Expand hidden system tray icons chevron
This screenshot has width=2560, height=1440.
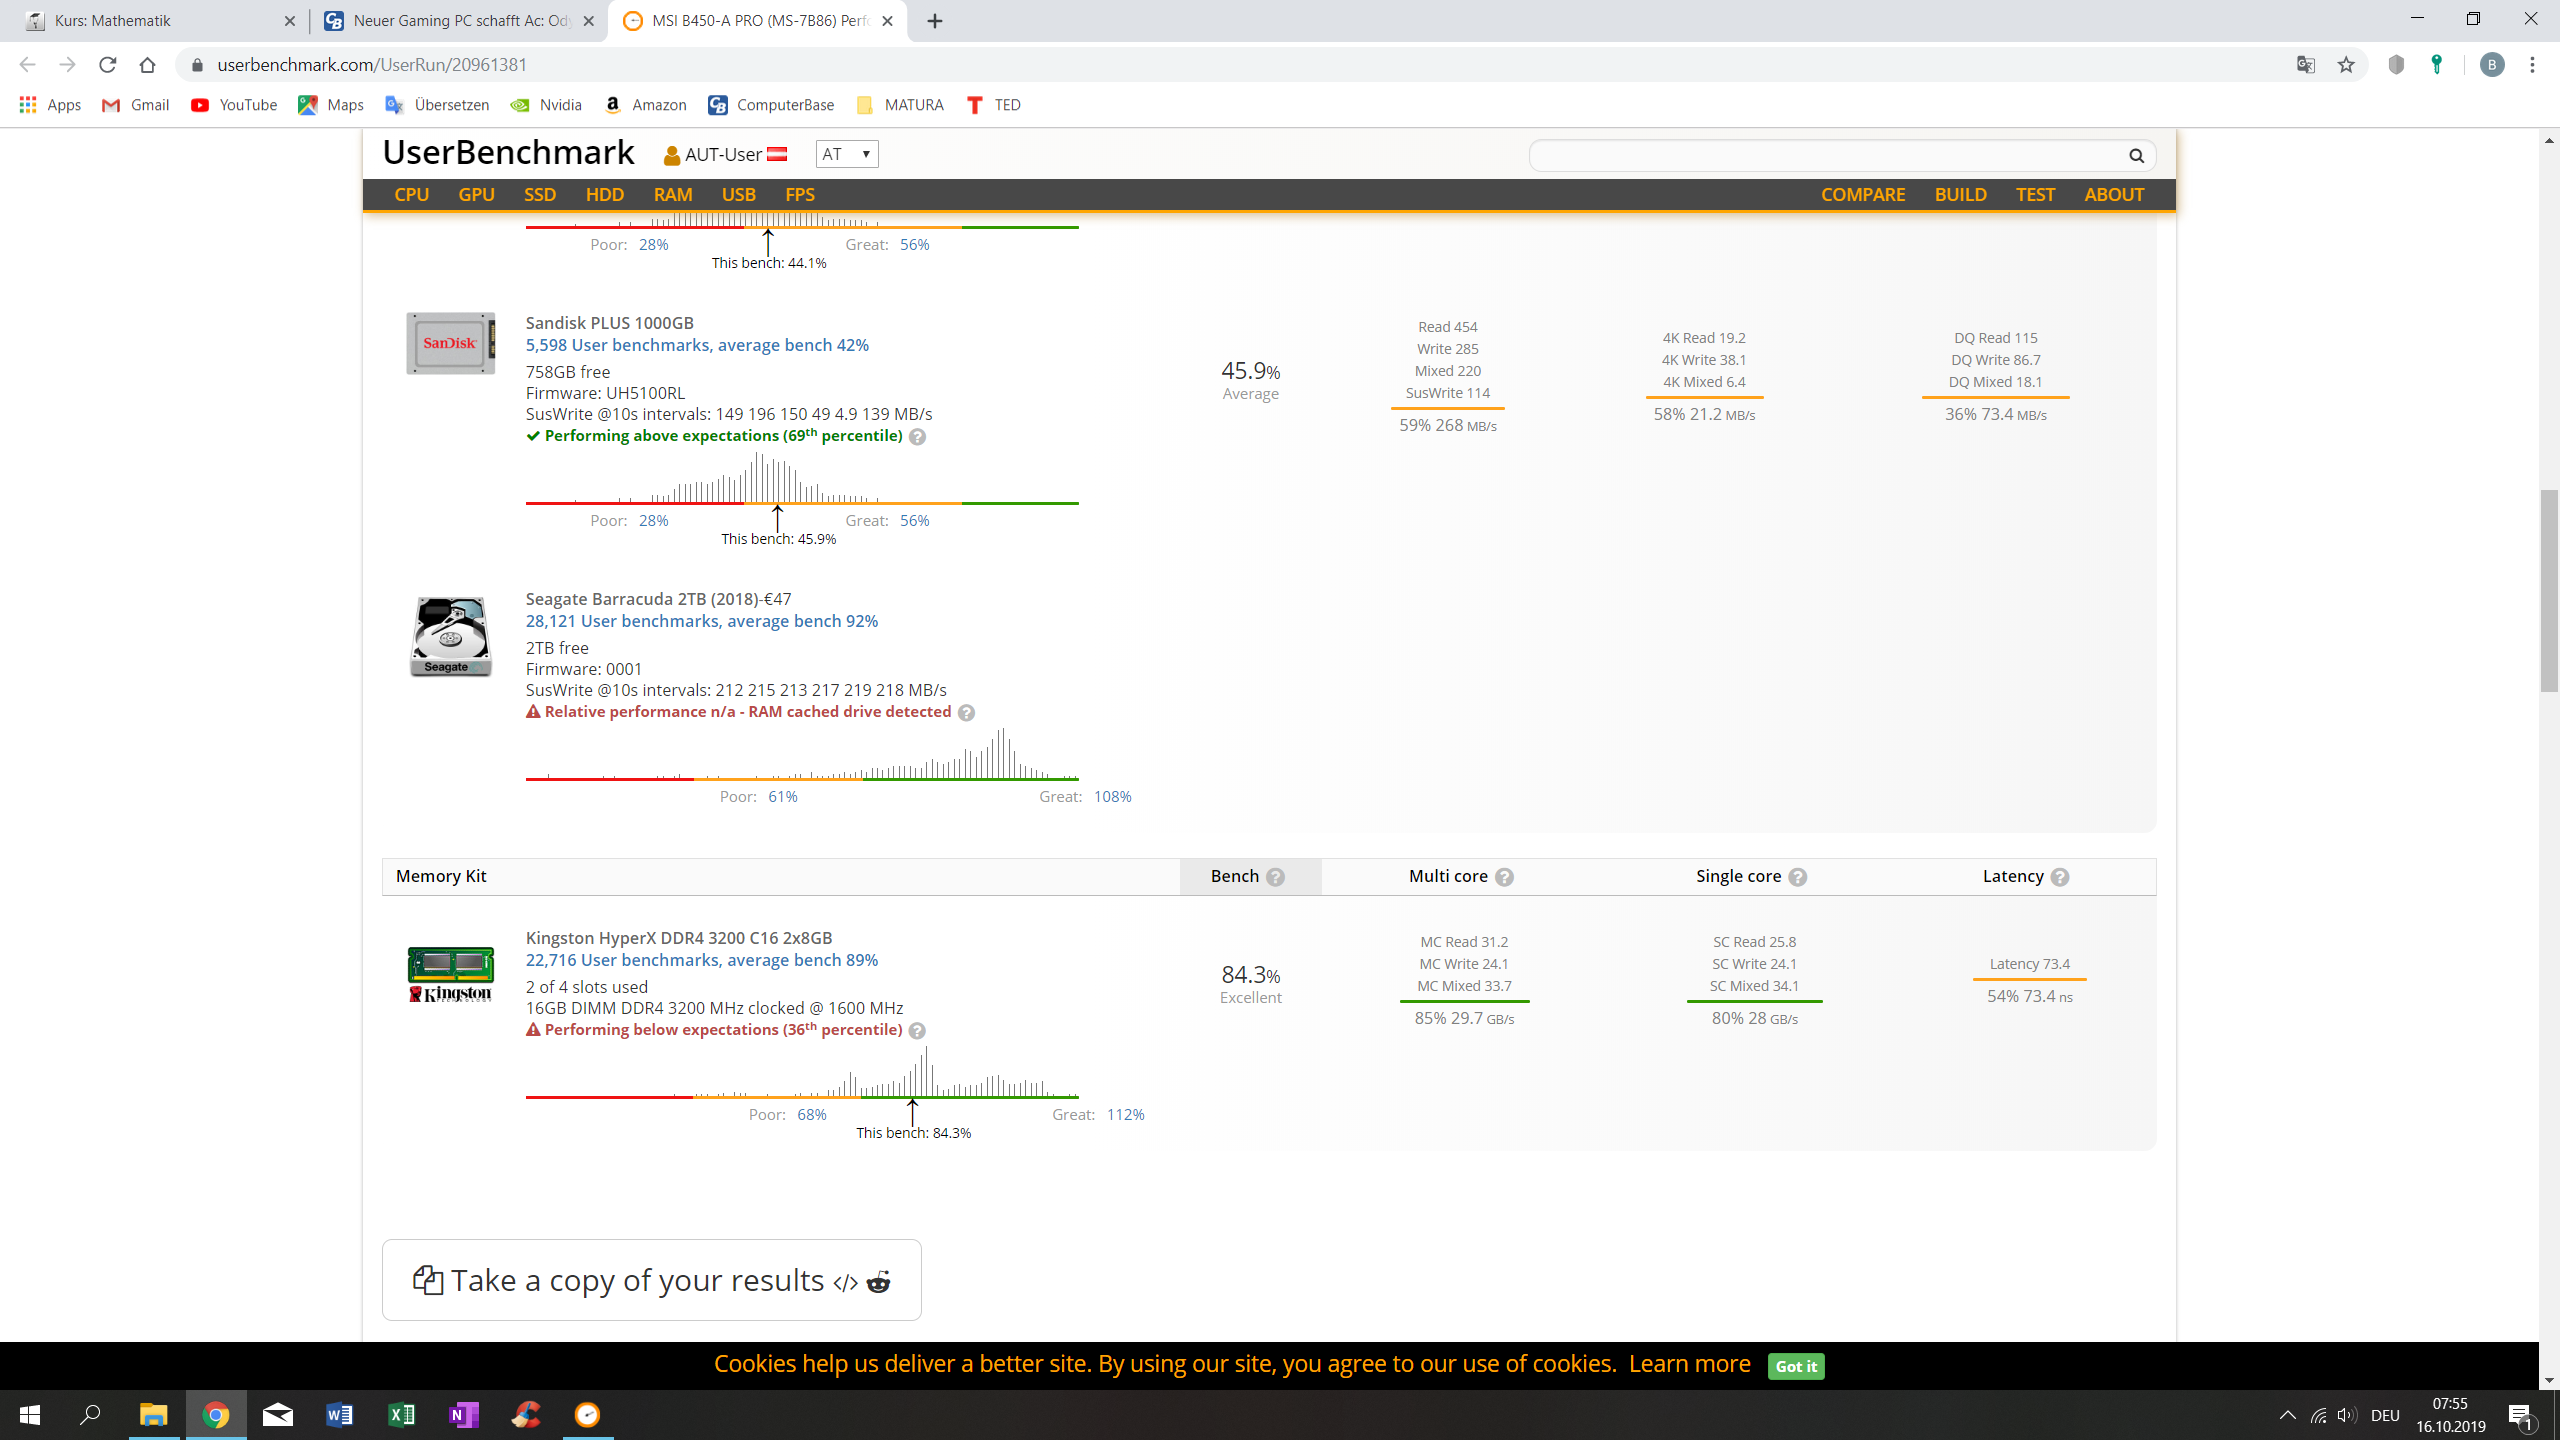(x=2287, y=1415)
